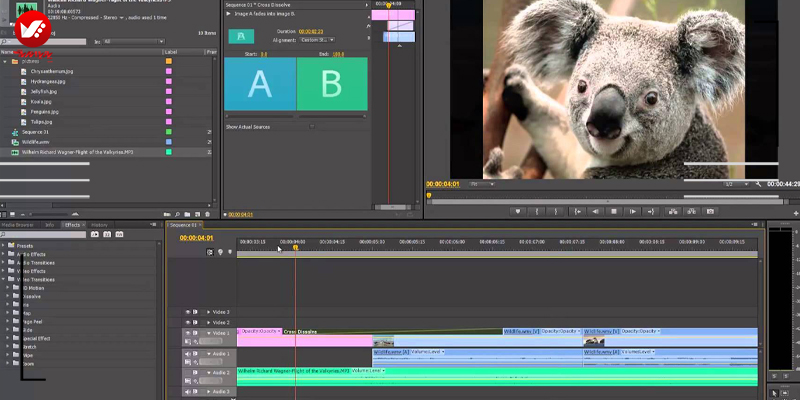Toggle Sync Lock on Video 3 track
This screenshot has width=800, height=400.
(x=195, y=312)
